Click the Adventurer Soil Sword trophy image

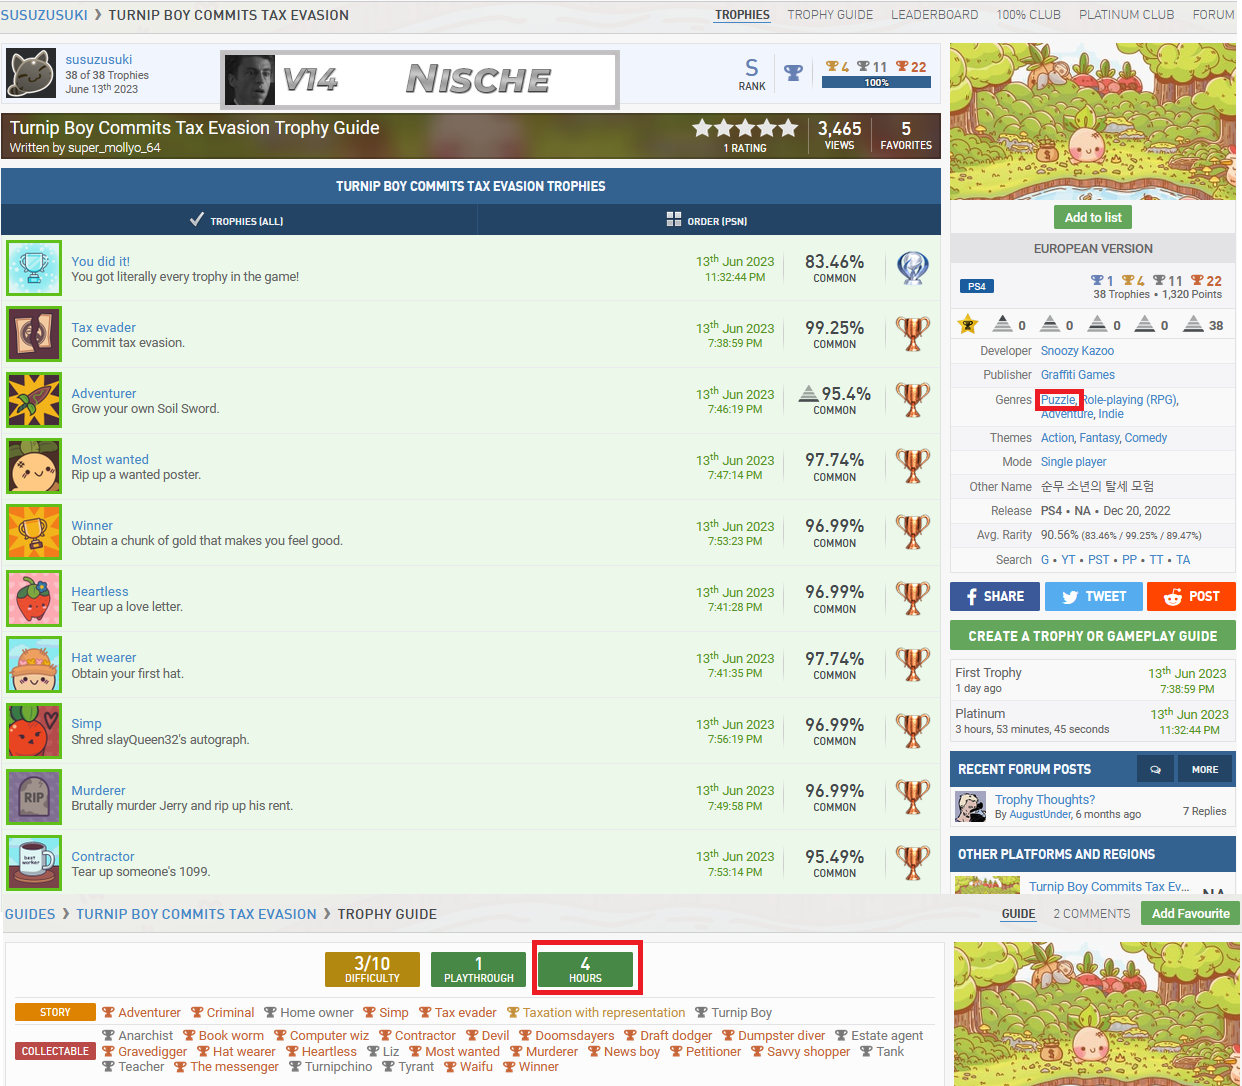pyautogui.click(x=34, y=400)
